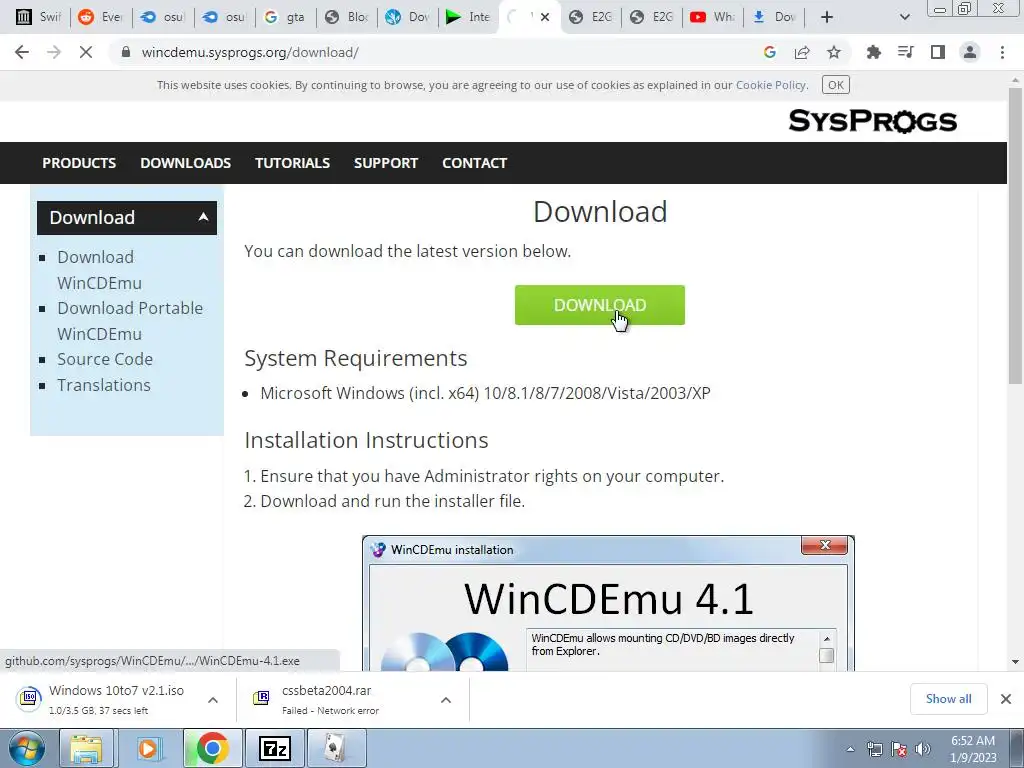Open the Chrome three-dot menu
Screen dimensions: 1024x768
point(1002,52)
